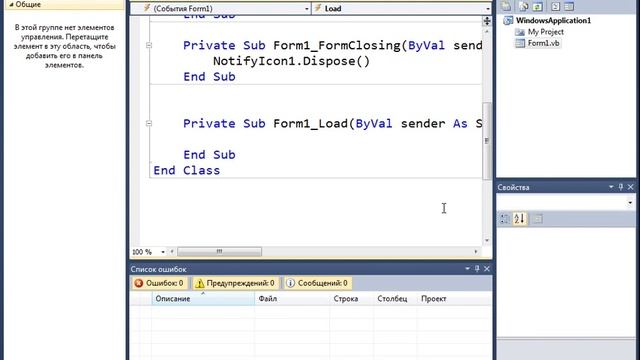Click the Property Pages icon in Свойства panel
This screenshot has width=640, height=360.
point(538,219)
